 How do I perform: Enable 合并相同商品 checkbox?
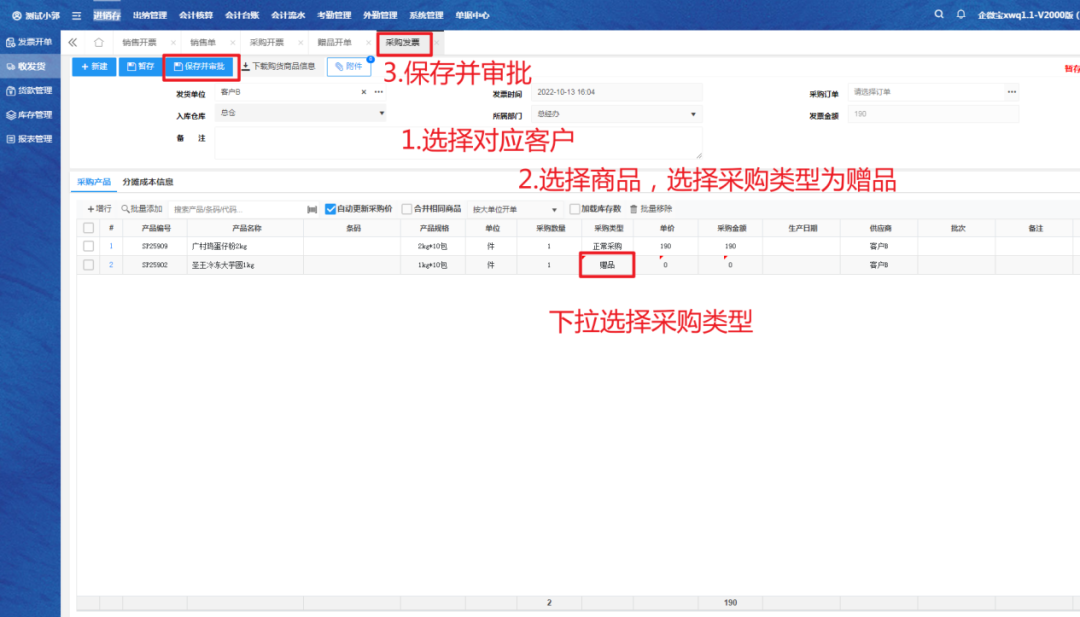[x=407, y=209]
